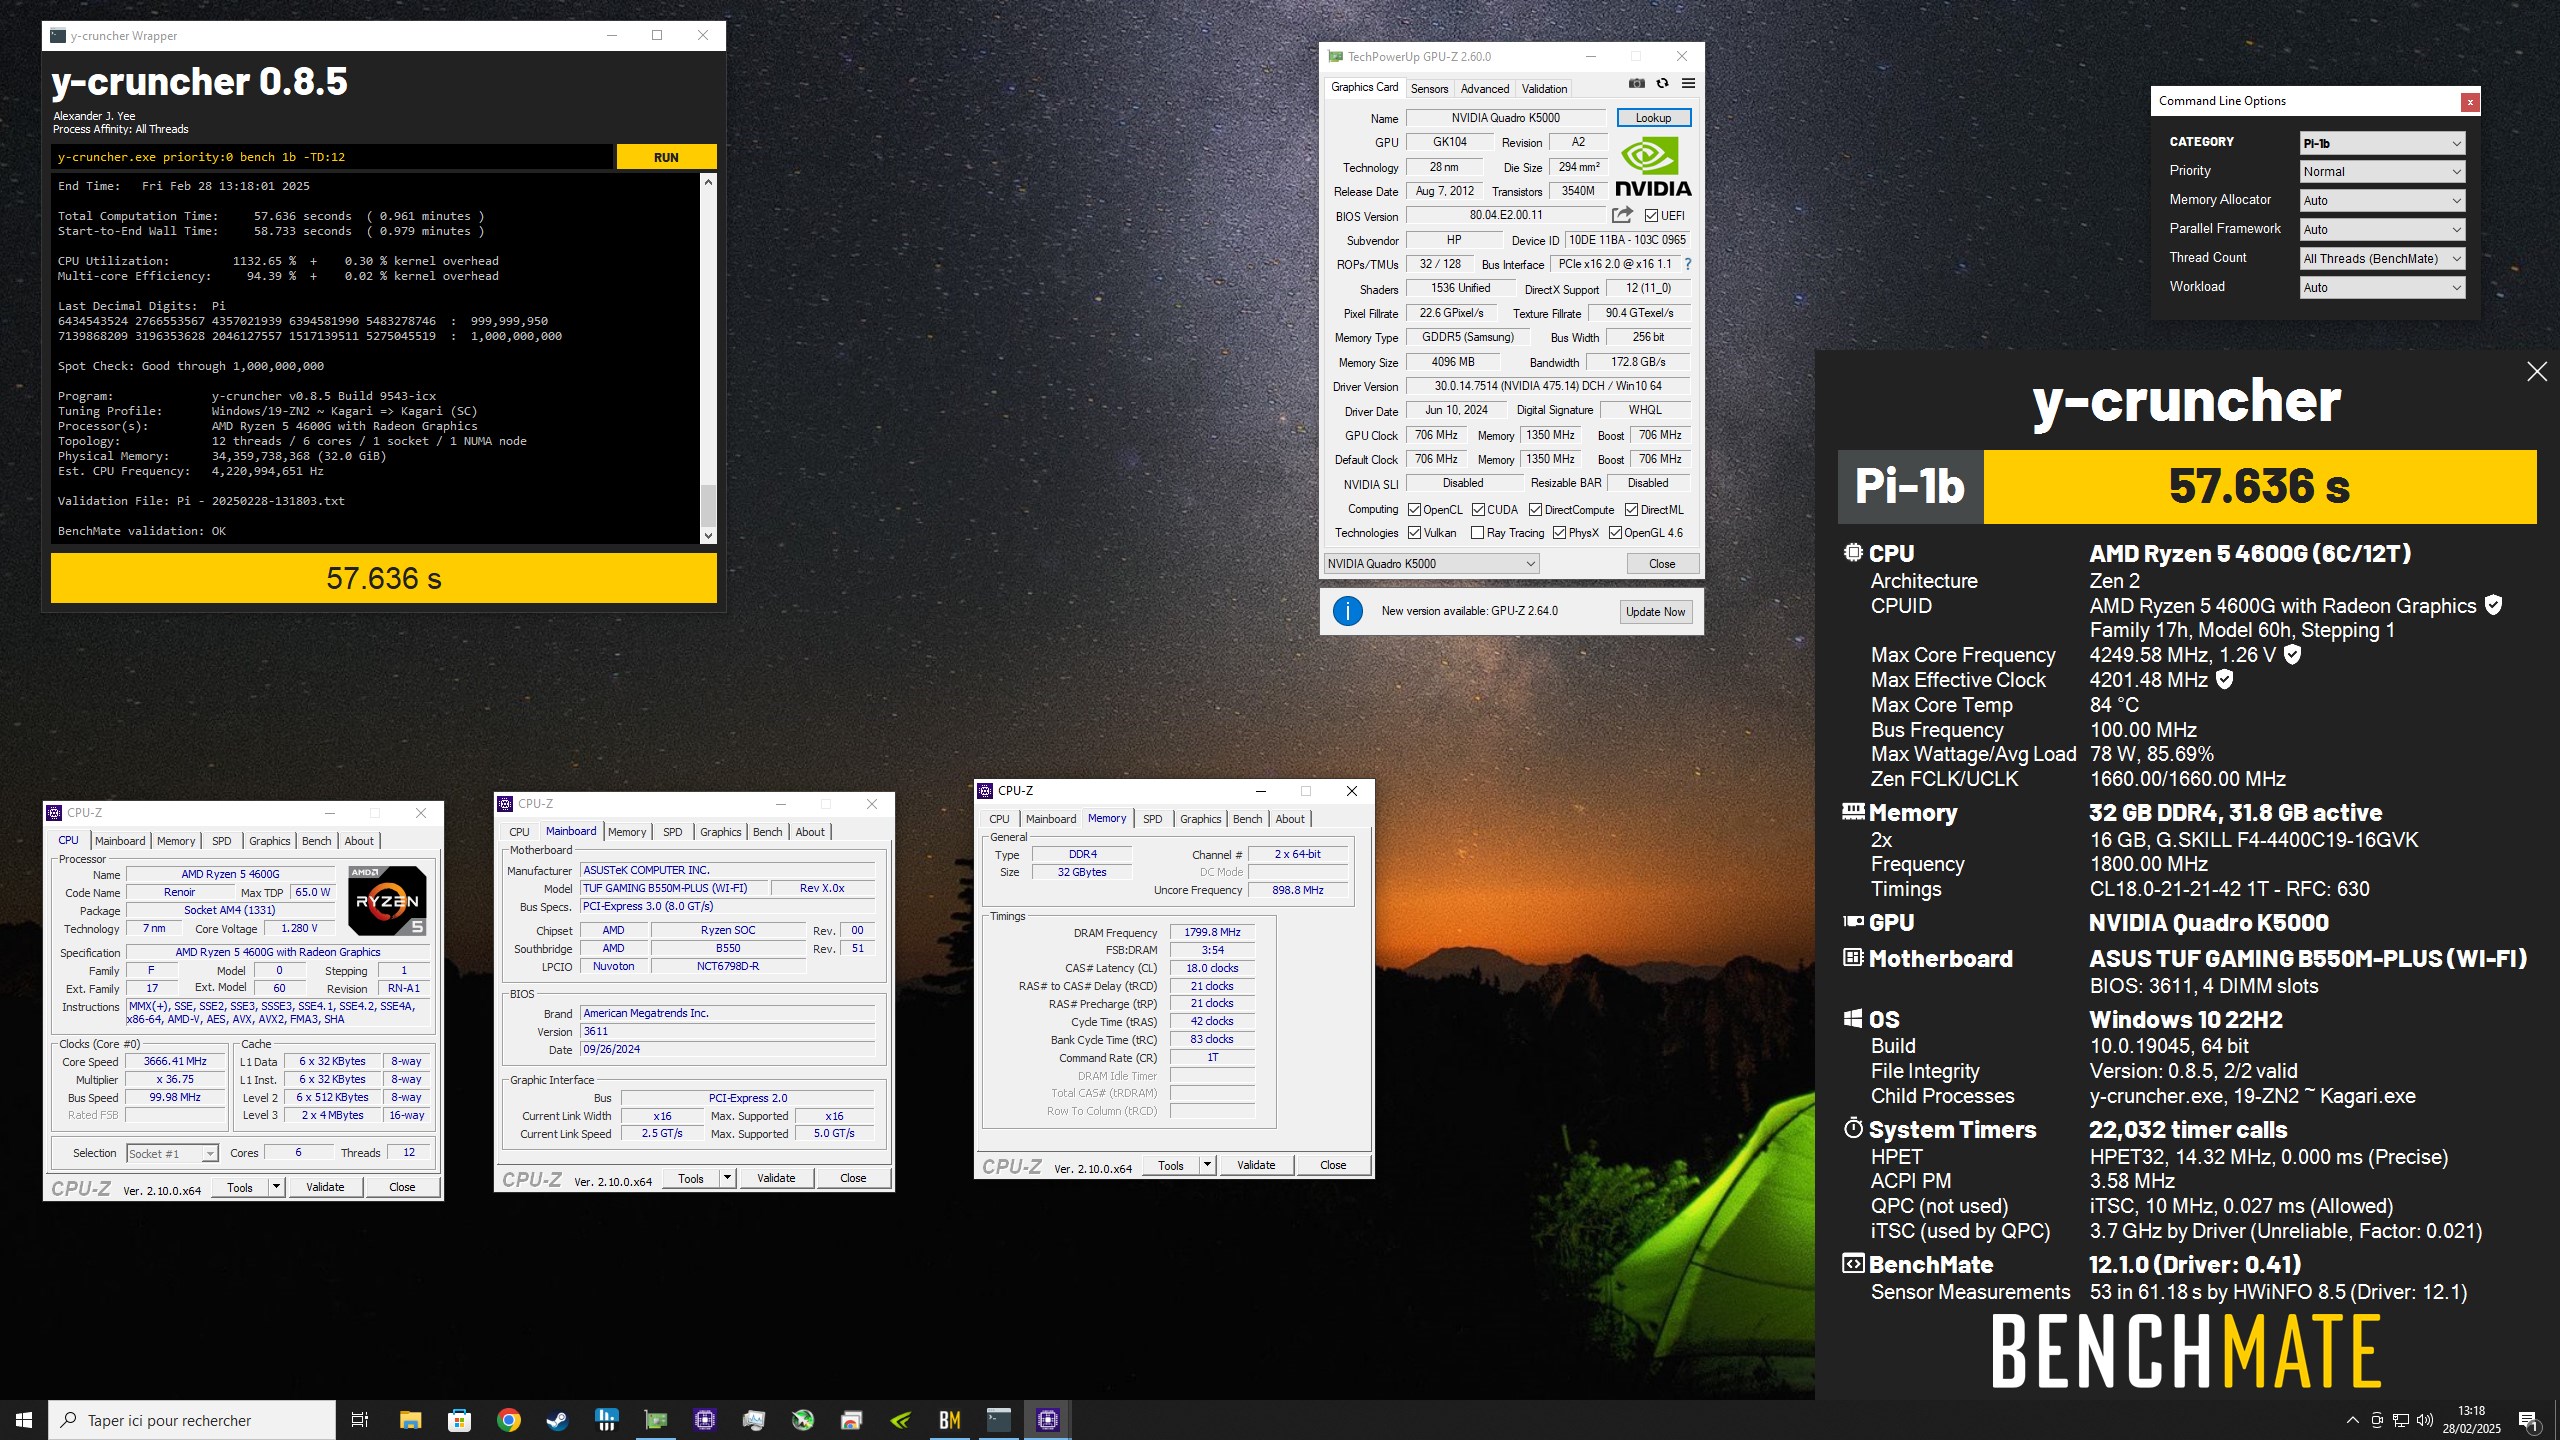Toggle the OpenCL checkbox
The image size is (2560, 1440).
1415,510
